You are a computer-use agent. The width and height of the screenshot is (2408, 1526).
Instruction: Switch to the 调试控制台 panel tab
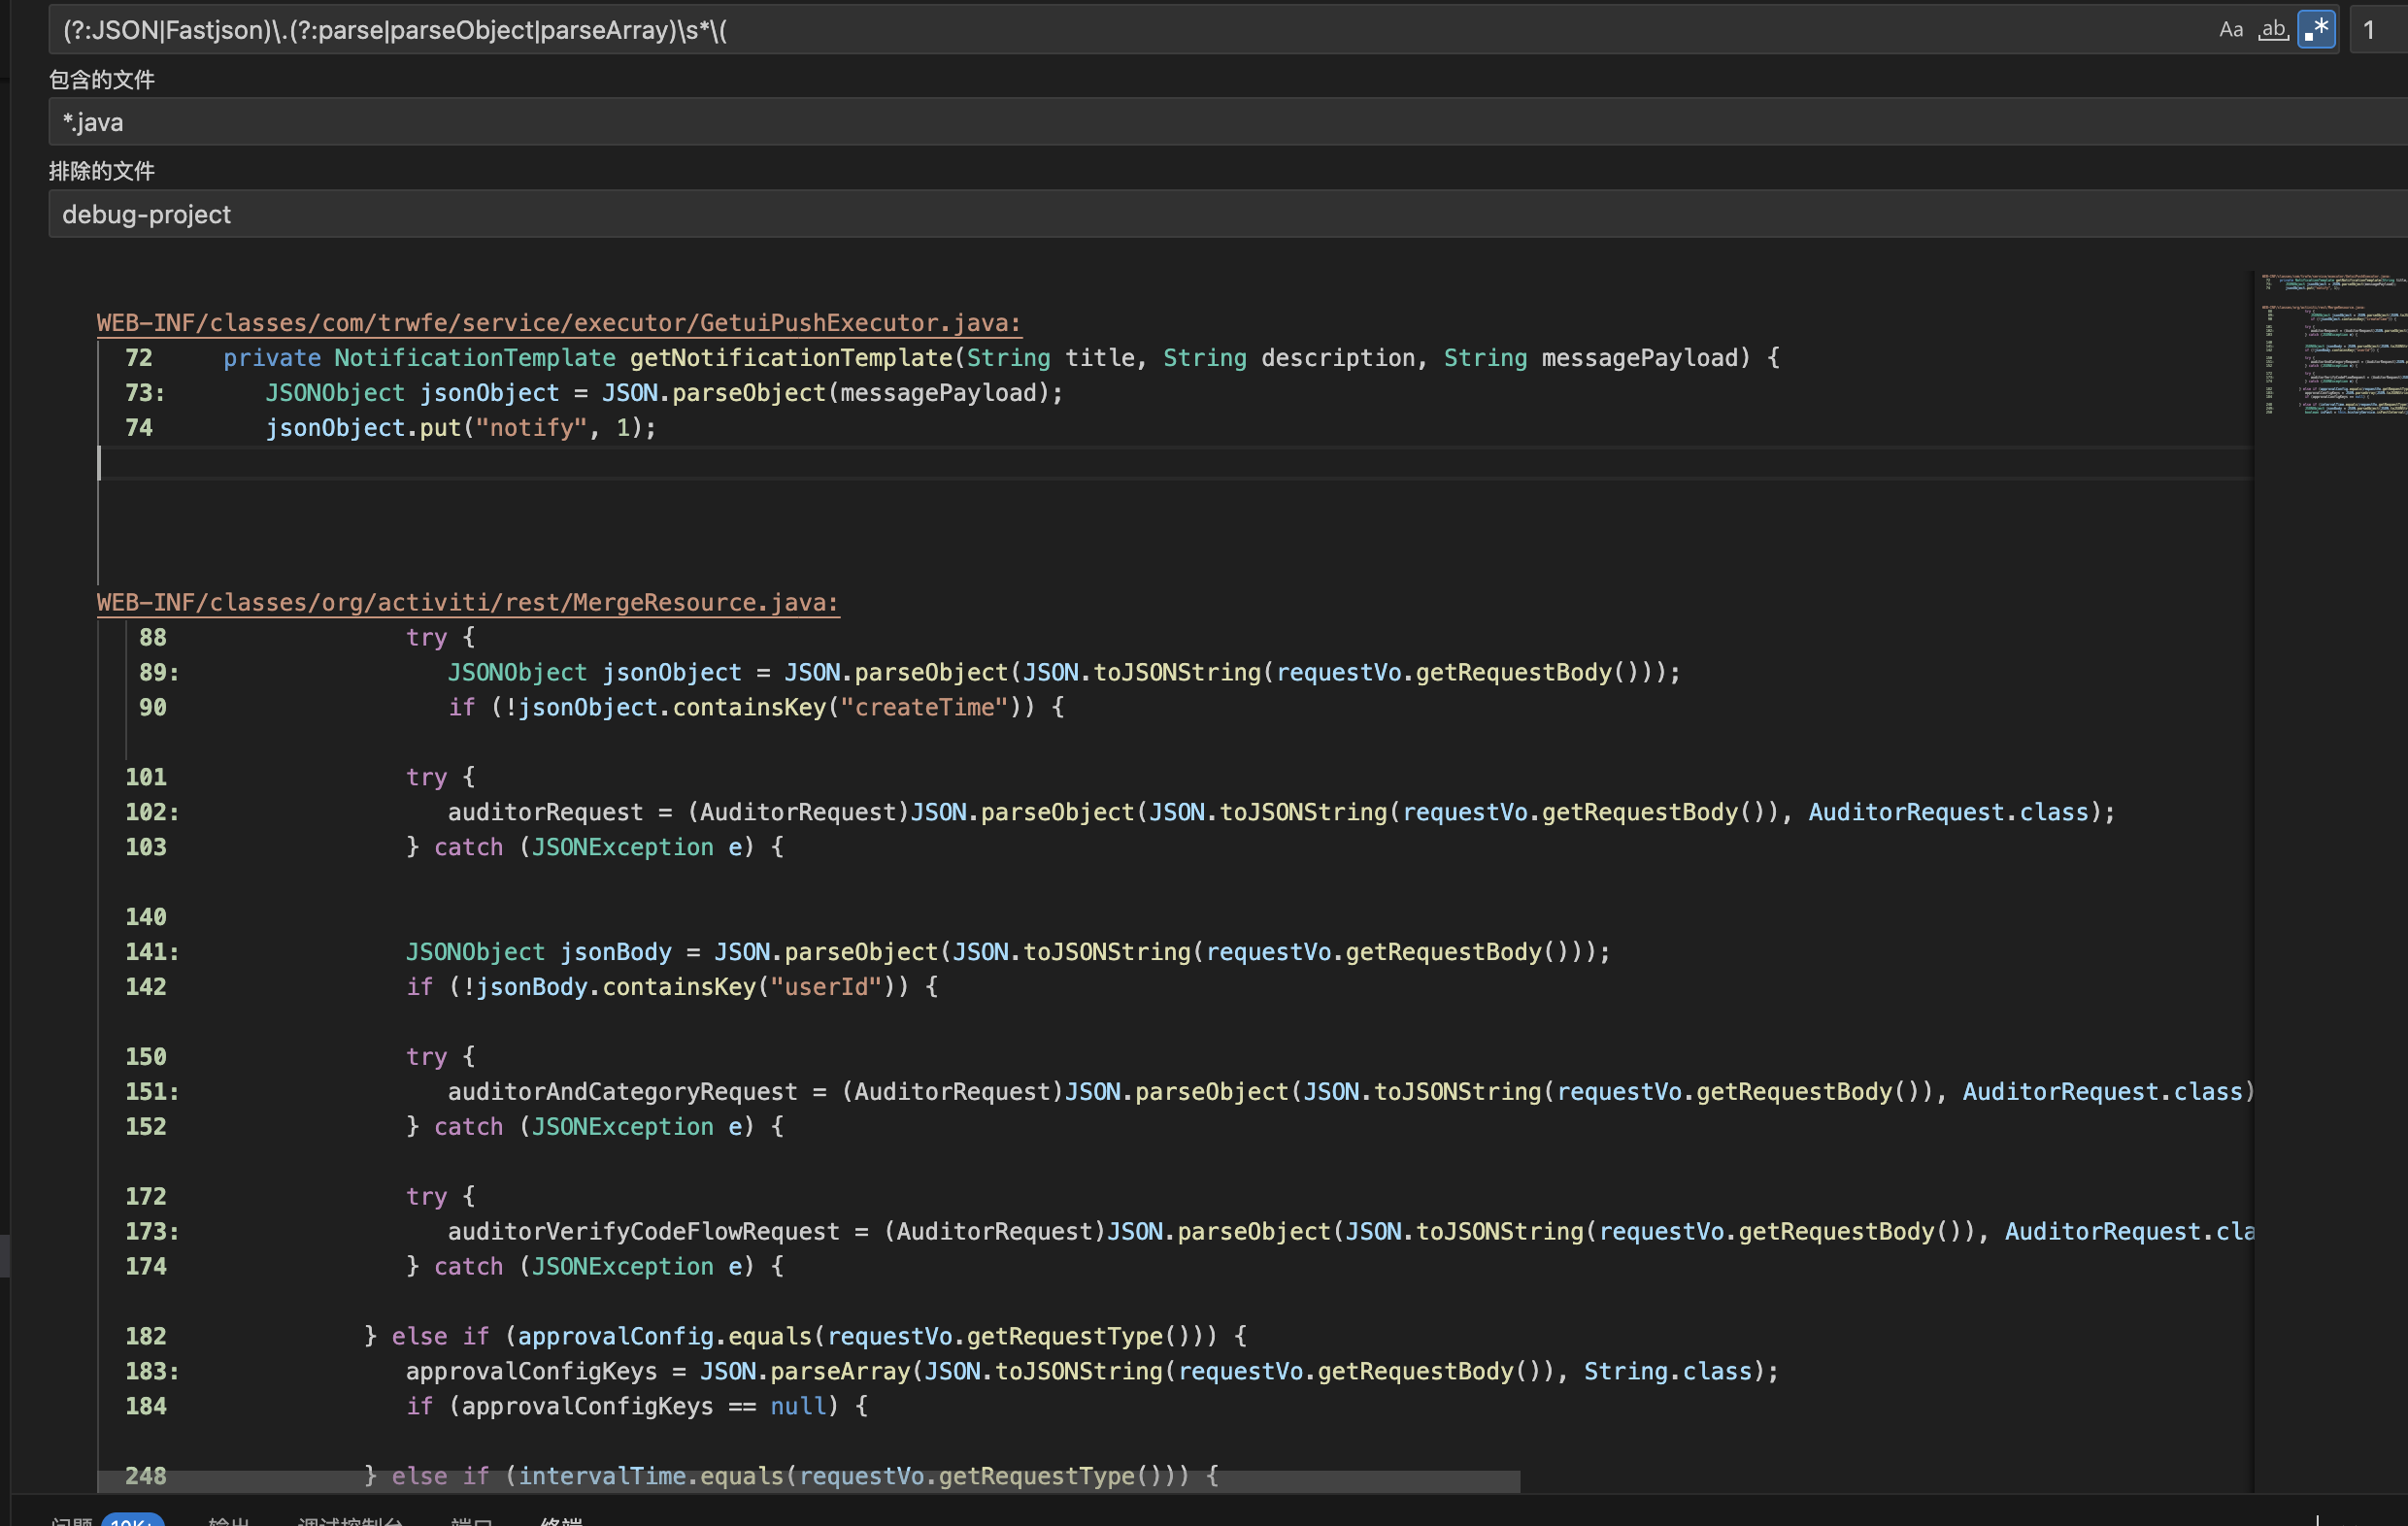click(x=349, y=1520)
